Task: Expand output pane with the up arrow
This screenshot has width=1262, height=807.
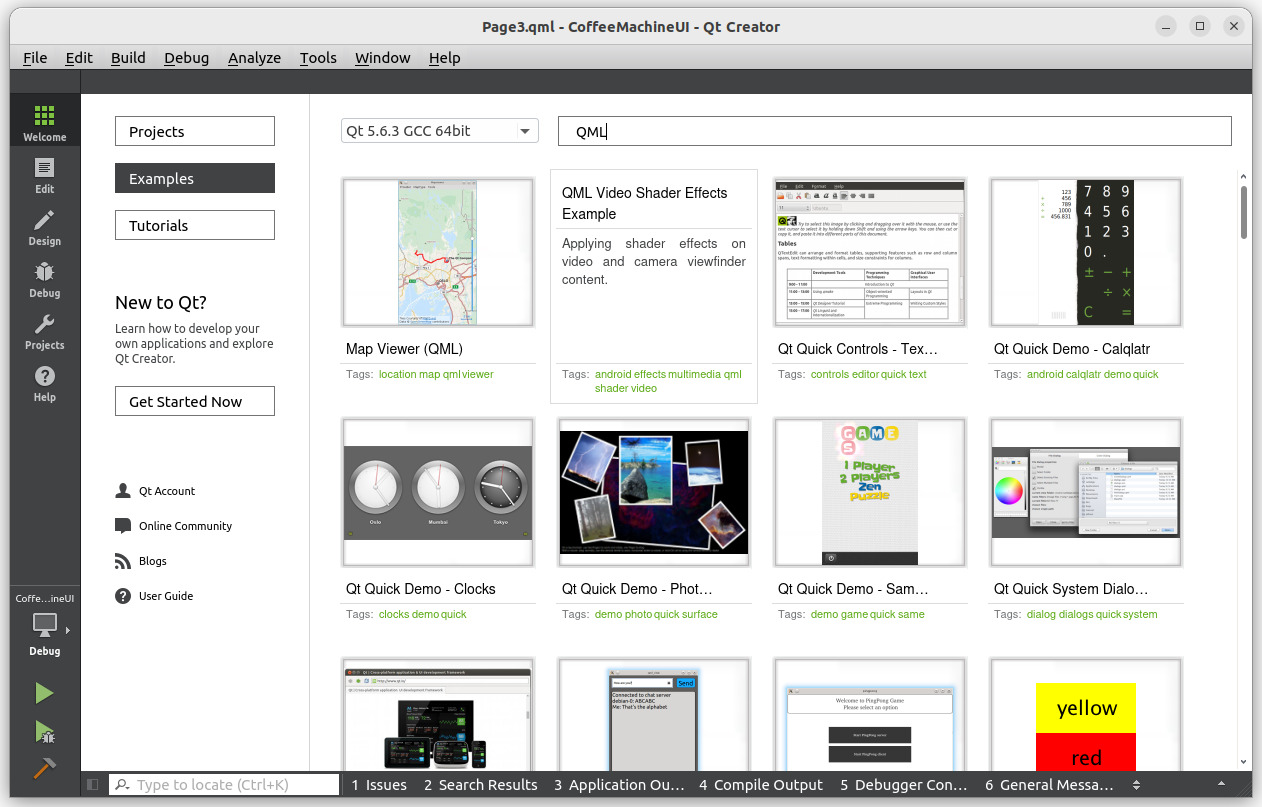Action: pyautogui.click(x=1221, y=785)
